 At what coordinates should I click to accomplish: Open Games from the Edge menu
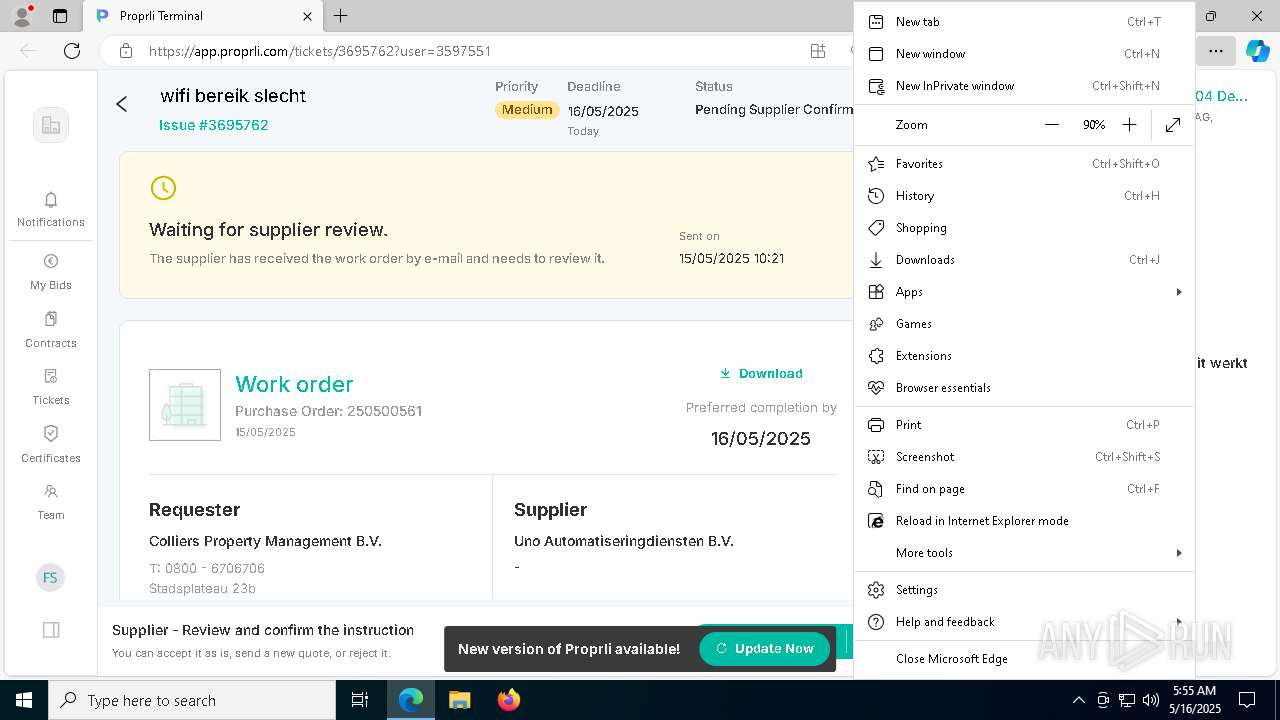(1024, 324)
